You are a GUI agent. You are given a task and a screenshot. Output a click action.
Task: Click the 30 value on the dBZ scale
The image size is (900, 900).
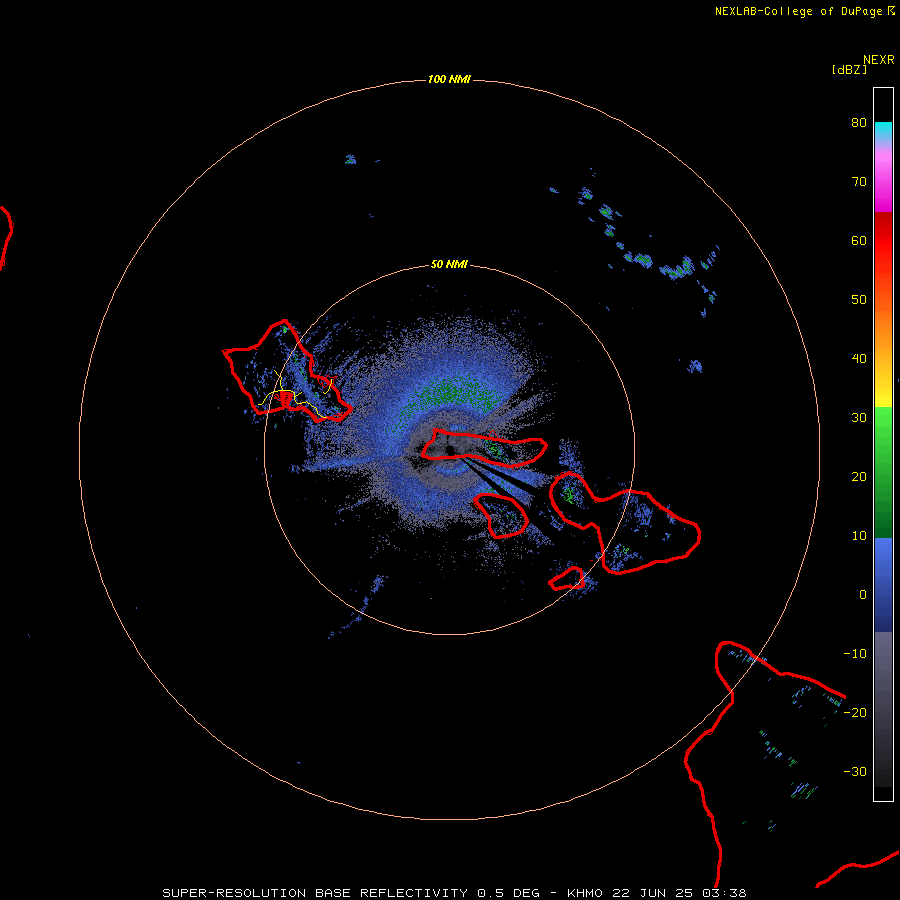[859, 417]
